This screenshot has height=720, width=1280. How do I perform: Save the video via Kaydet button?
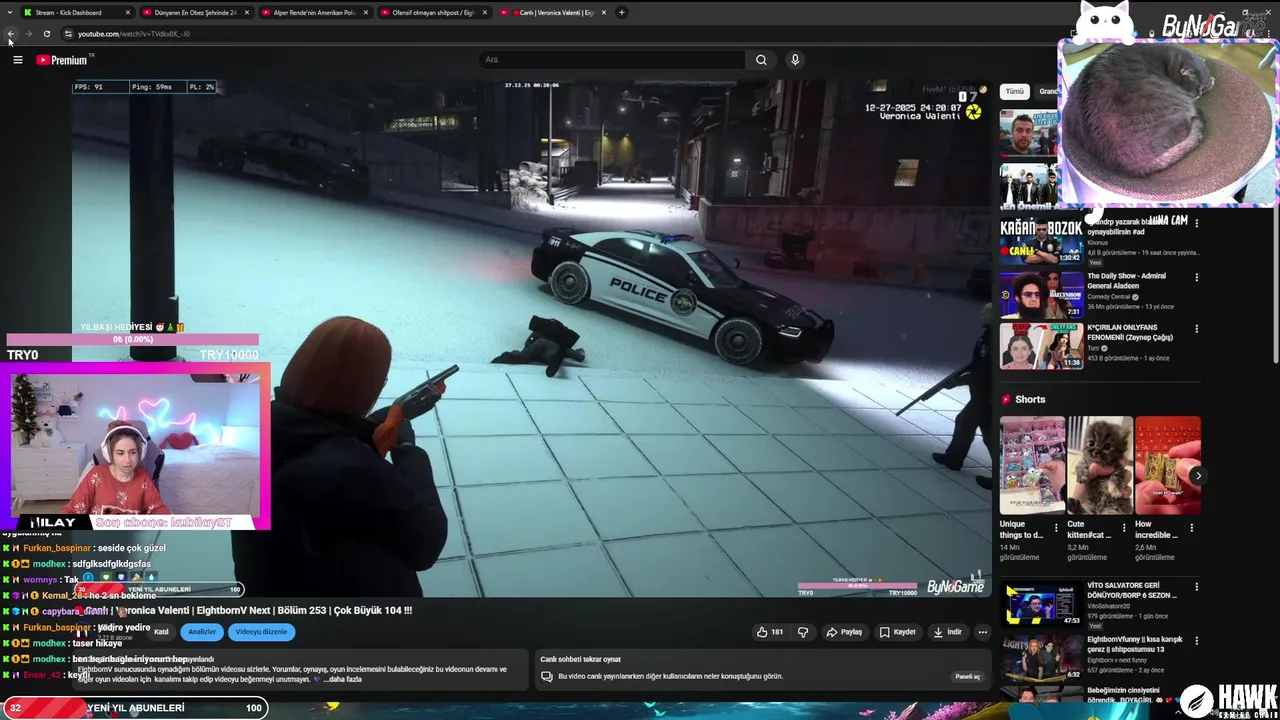click(x=897, y=632)
